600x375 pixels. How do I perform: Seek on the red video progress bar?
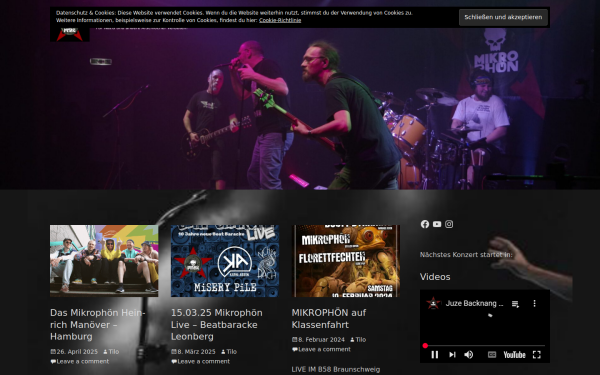coord(484,346)
